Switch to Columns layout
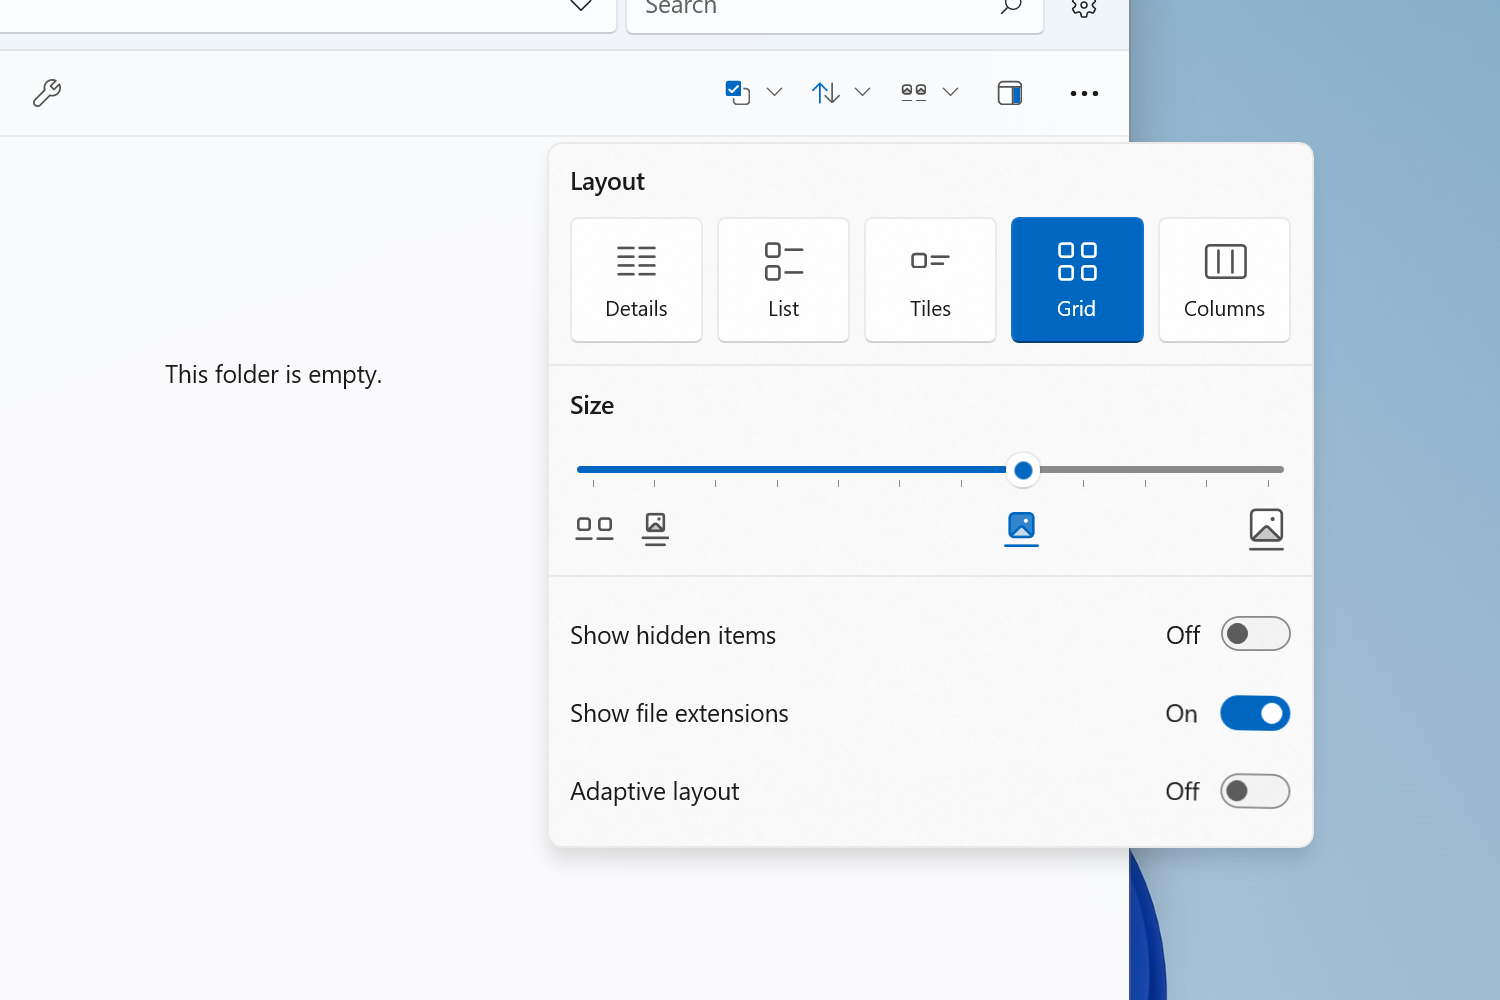 (x=1224, y=279)
